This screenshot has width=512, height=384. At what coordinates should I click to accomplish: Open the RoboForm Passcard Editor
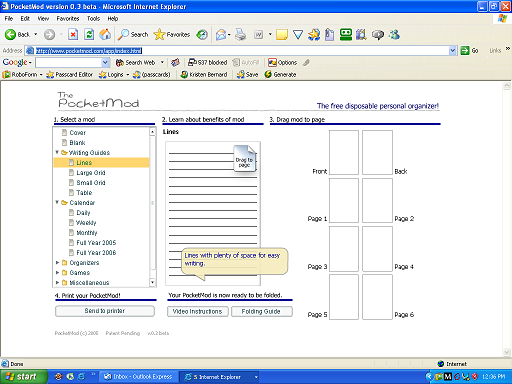(69, 75)
